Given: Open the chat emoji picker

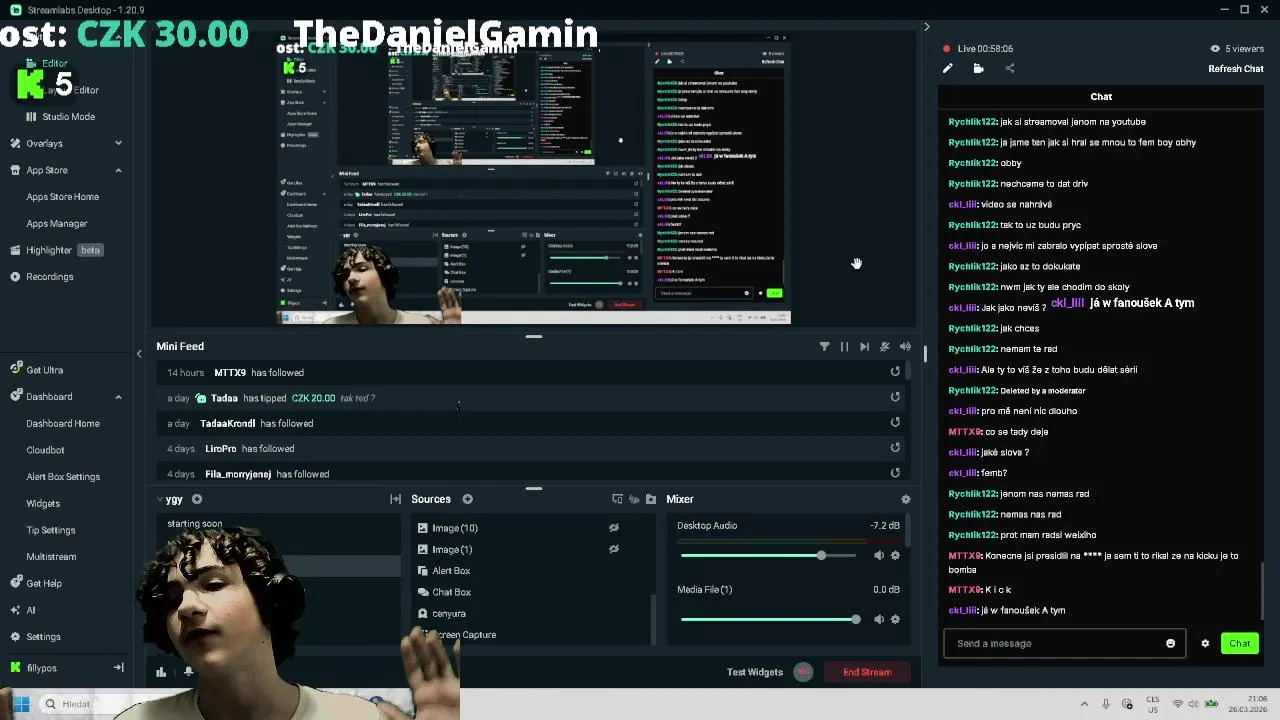Looking at the screenshot, I should (1170, 643).
